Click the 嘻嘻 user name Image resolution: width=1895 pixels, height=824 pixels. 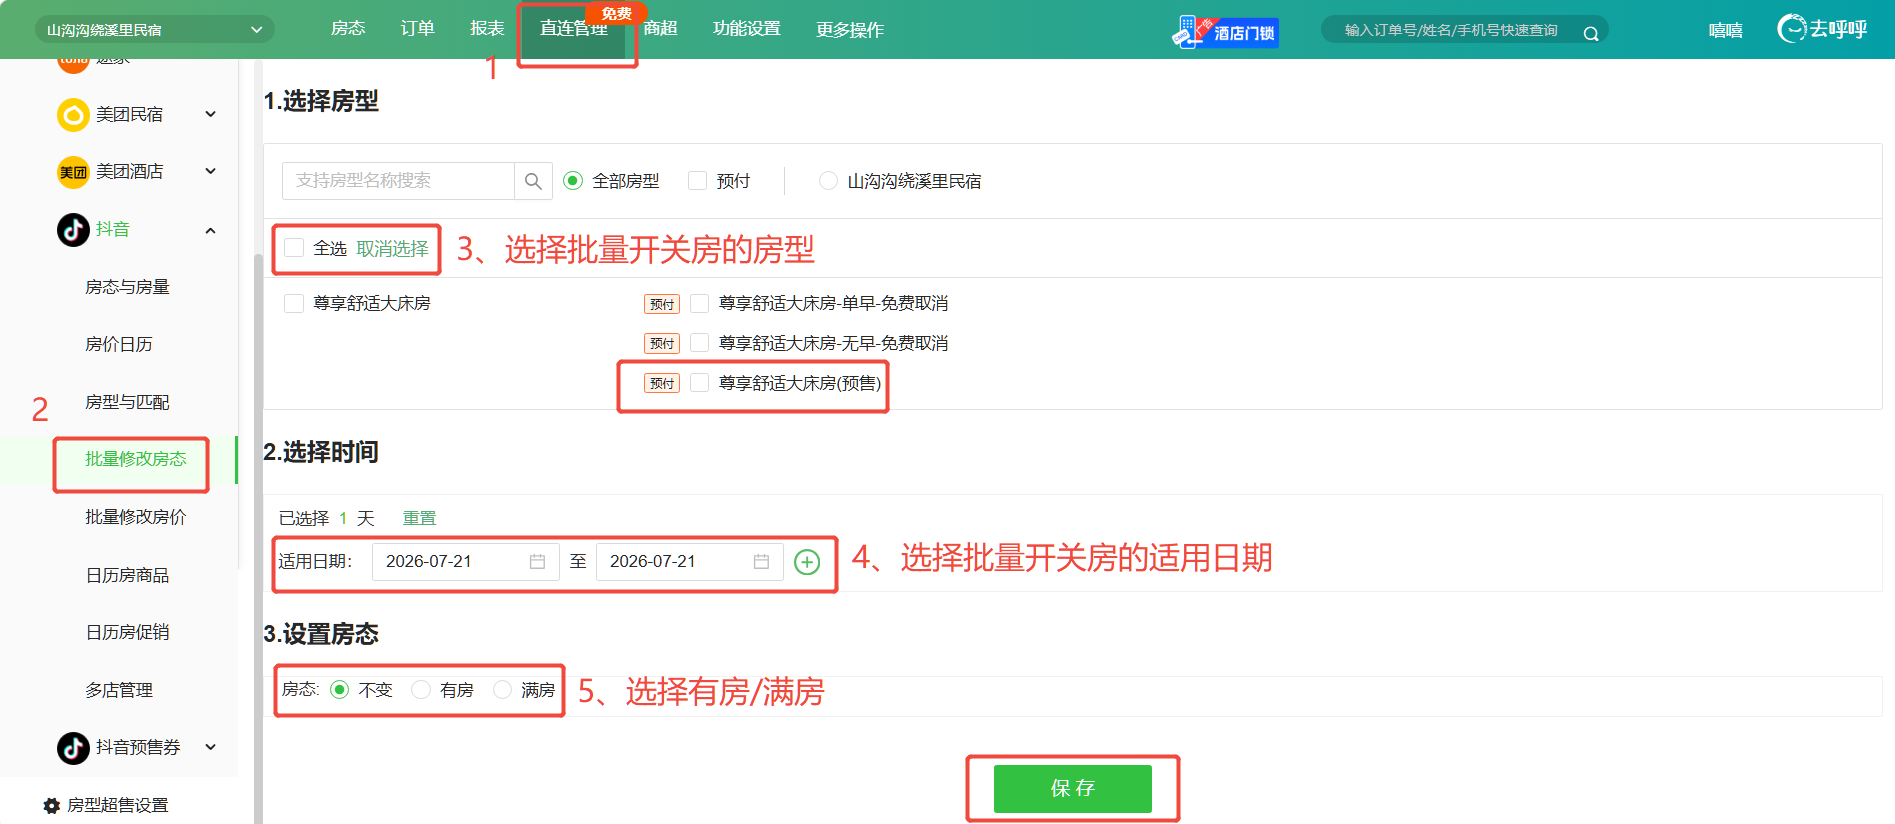click(1725, 30)
